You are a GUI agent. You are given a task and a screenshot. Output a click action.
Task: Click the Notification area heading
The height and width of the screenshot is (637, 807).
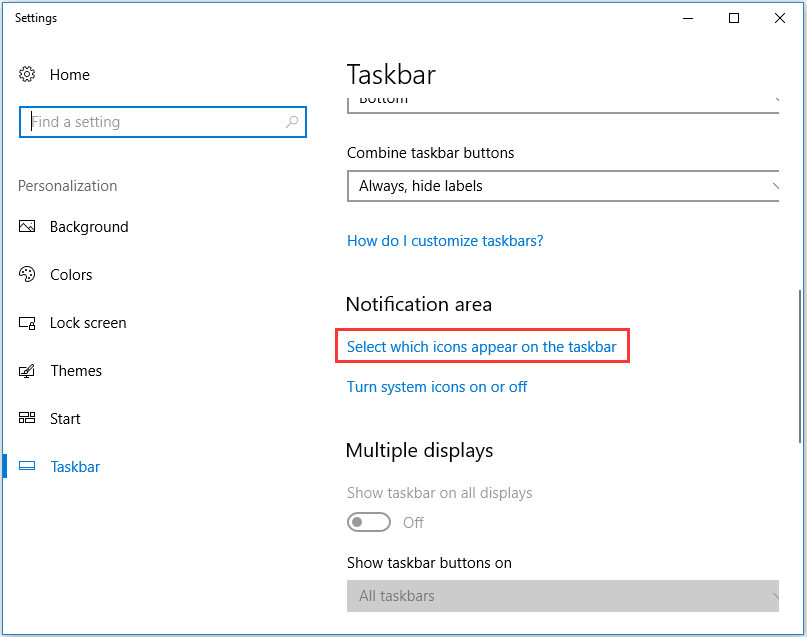pos(419,304)
